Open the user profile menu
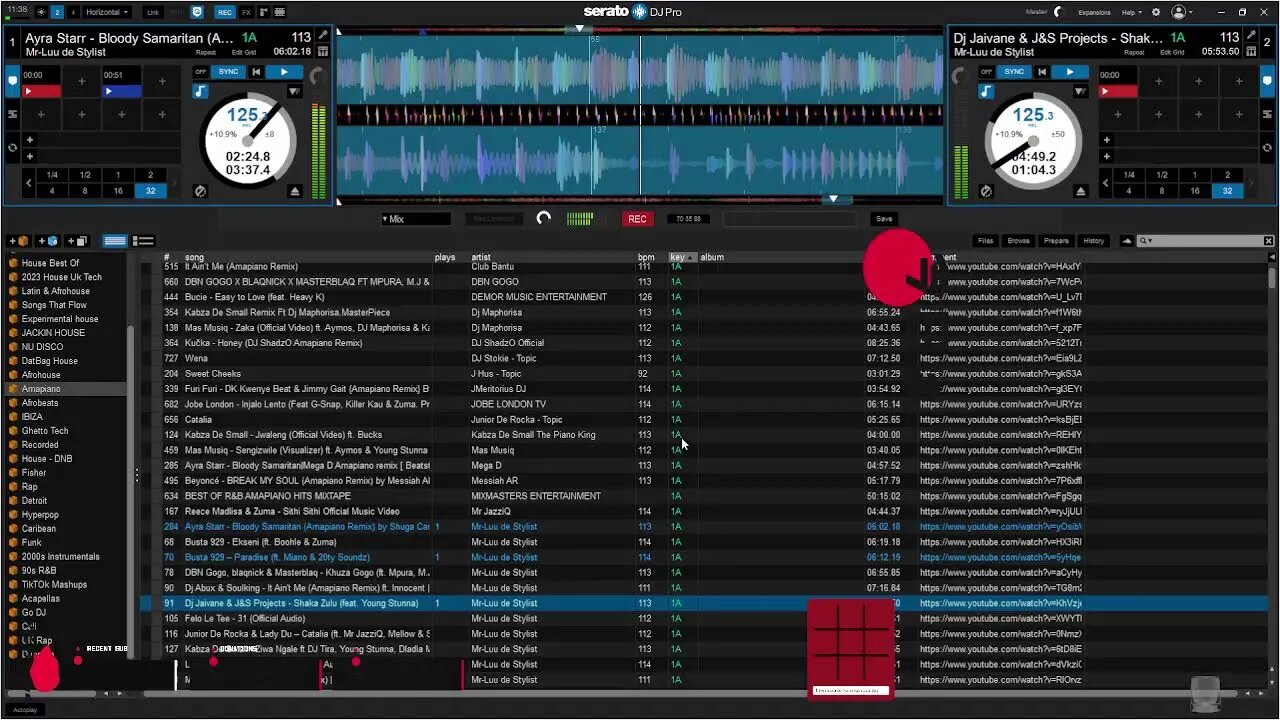Viewport: 1280px width, 720px height. tap(1183, 12)
